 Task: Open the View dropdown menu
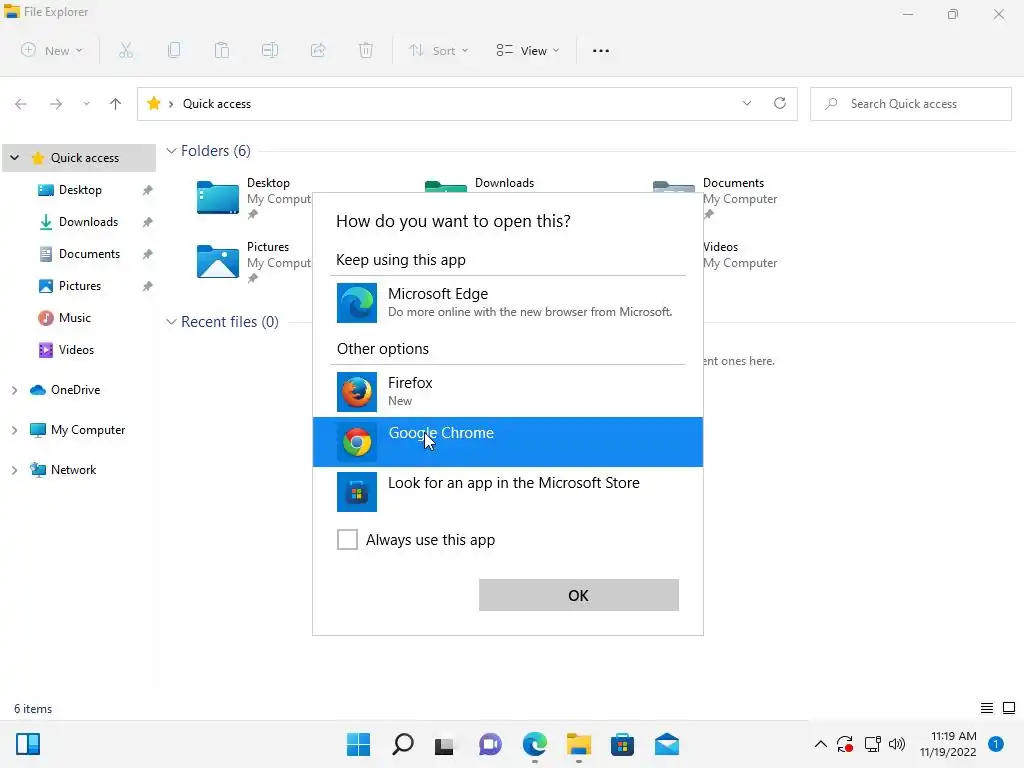tap(528, 50)
